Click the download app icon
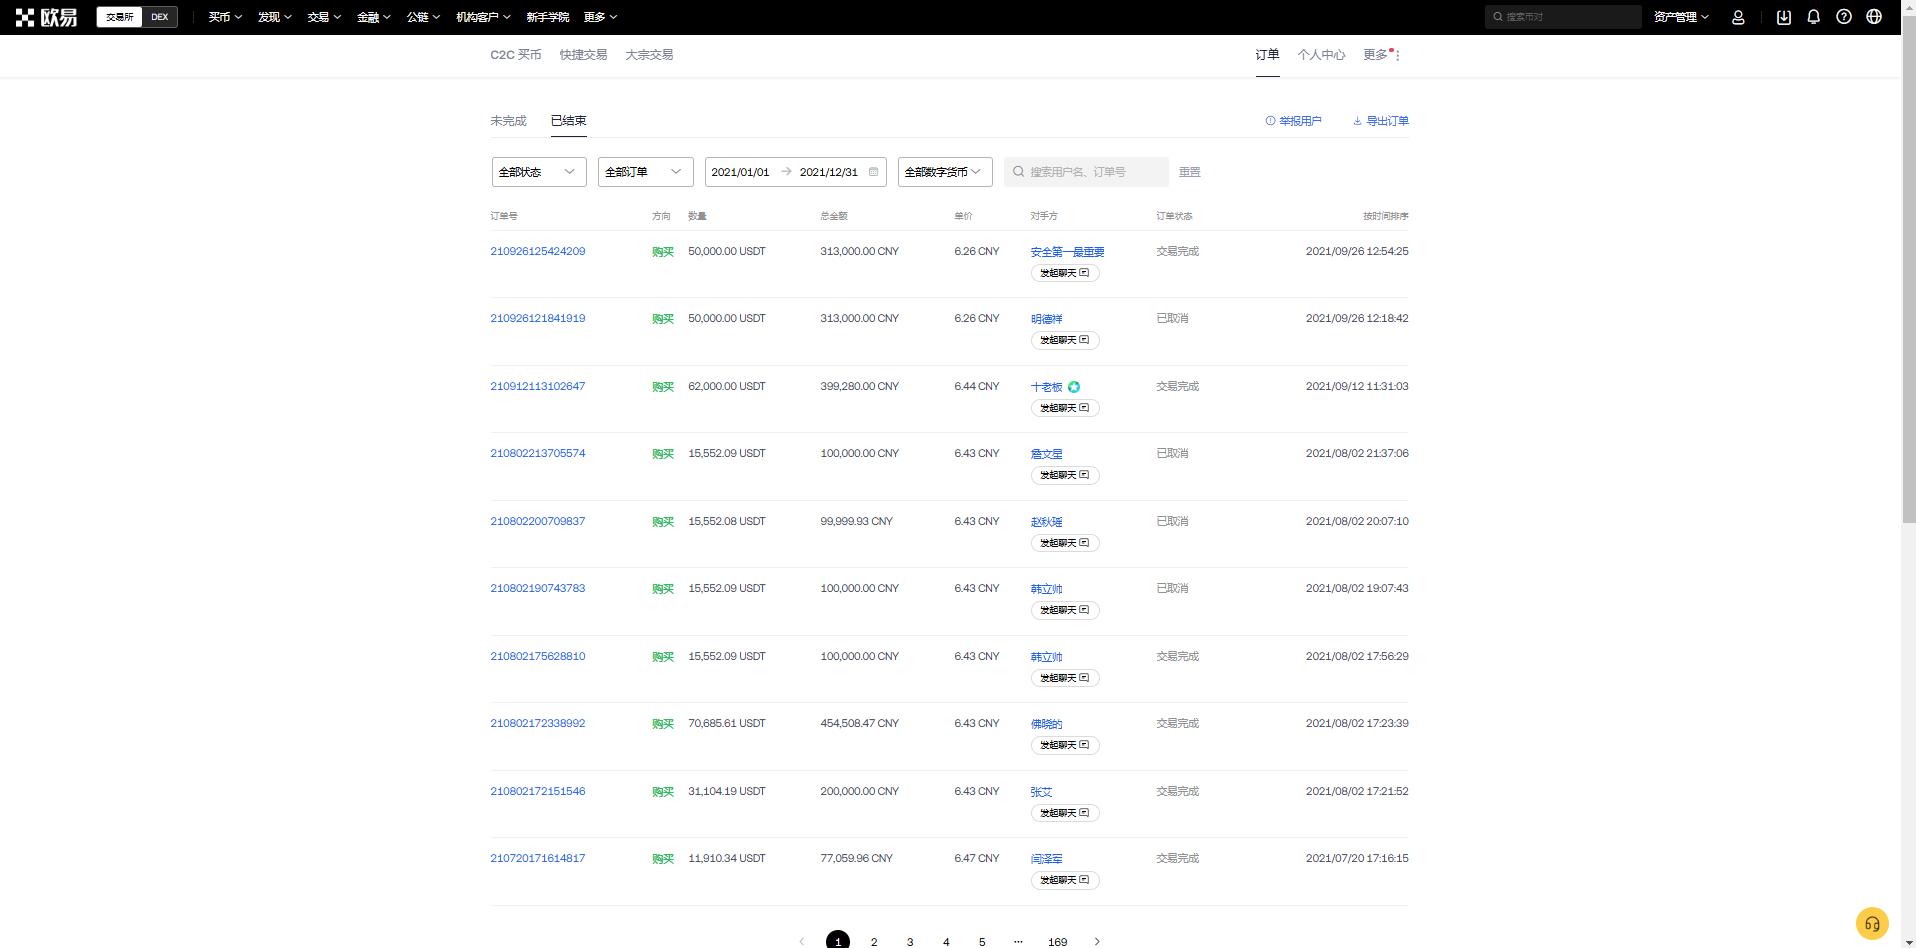This screenshot has width=1916, height=948. [1783, 17]
